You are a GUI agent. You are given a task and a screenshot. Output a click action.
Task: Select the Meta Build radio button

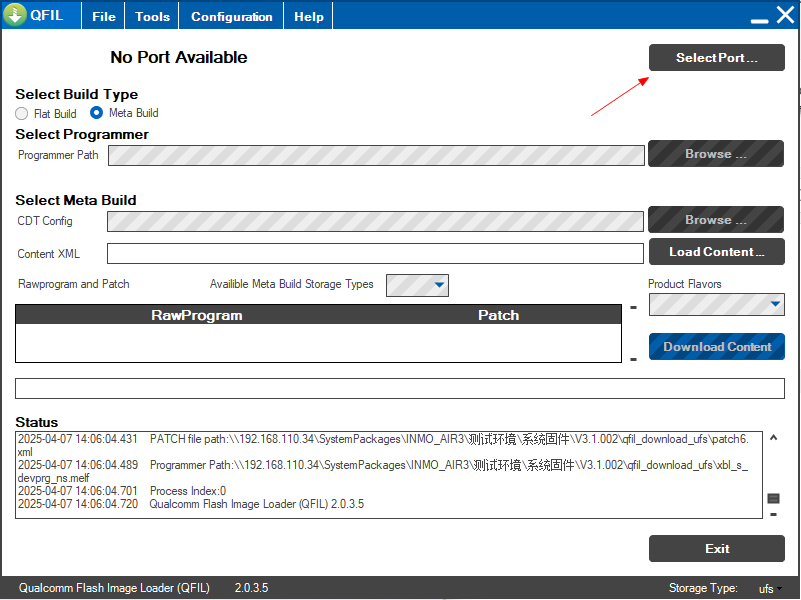point(97,113)
